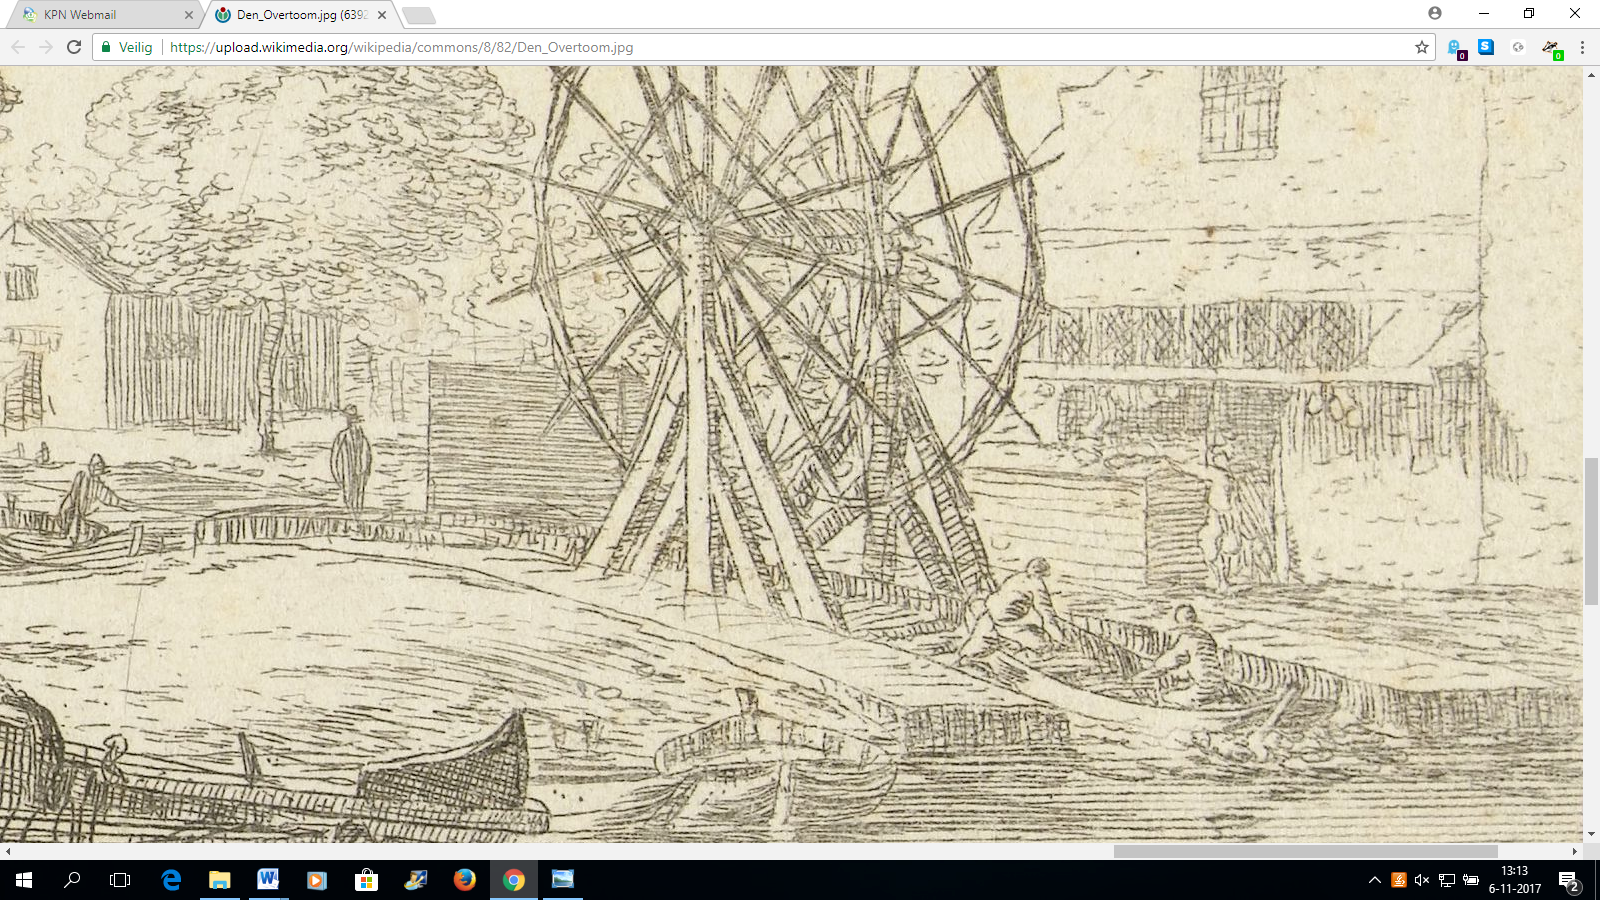Viewport: 1600px width, 900px height.
Task: Click the scroll-down arrow of vertical scrollbar
Action: 1591,835
